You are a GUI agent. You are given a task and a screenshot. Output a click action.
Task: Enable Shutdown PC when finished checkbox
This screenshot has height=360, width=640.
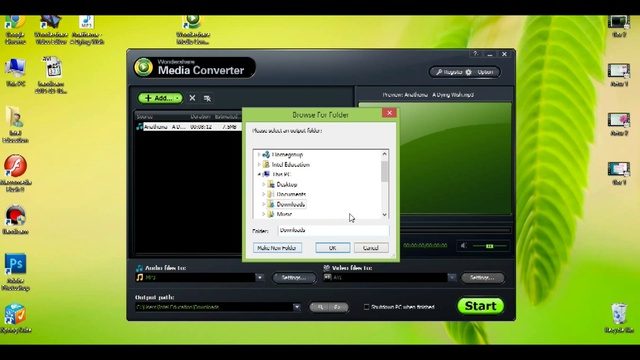[x=367, y=307]
